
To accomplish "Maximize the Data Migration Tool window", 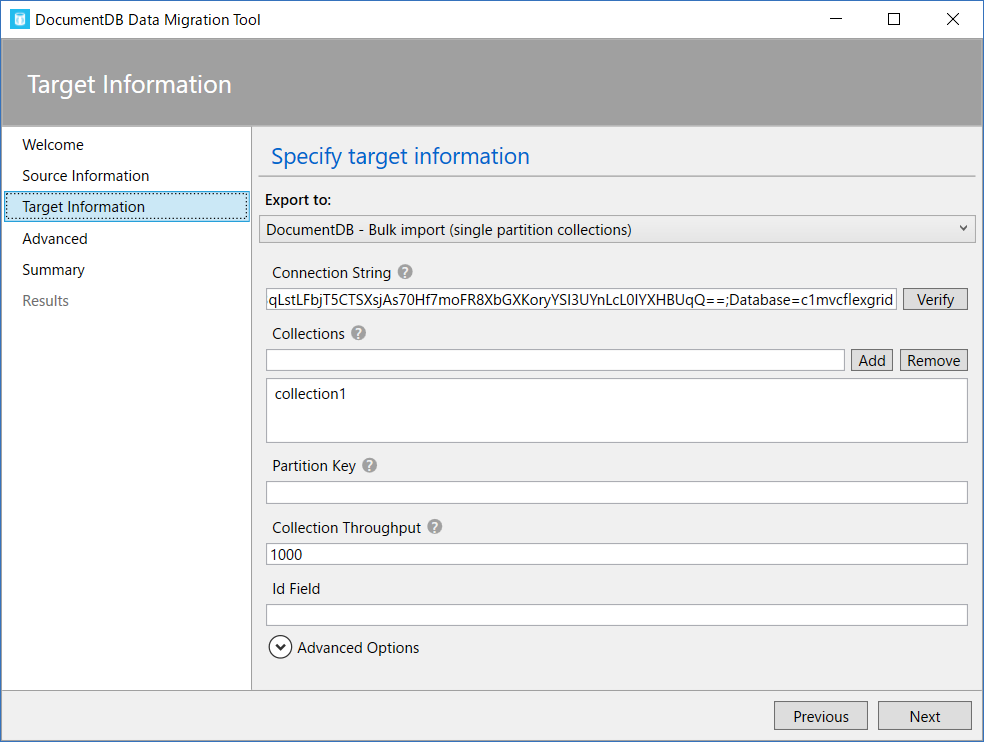I will [x=894, y=19].
